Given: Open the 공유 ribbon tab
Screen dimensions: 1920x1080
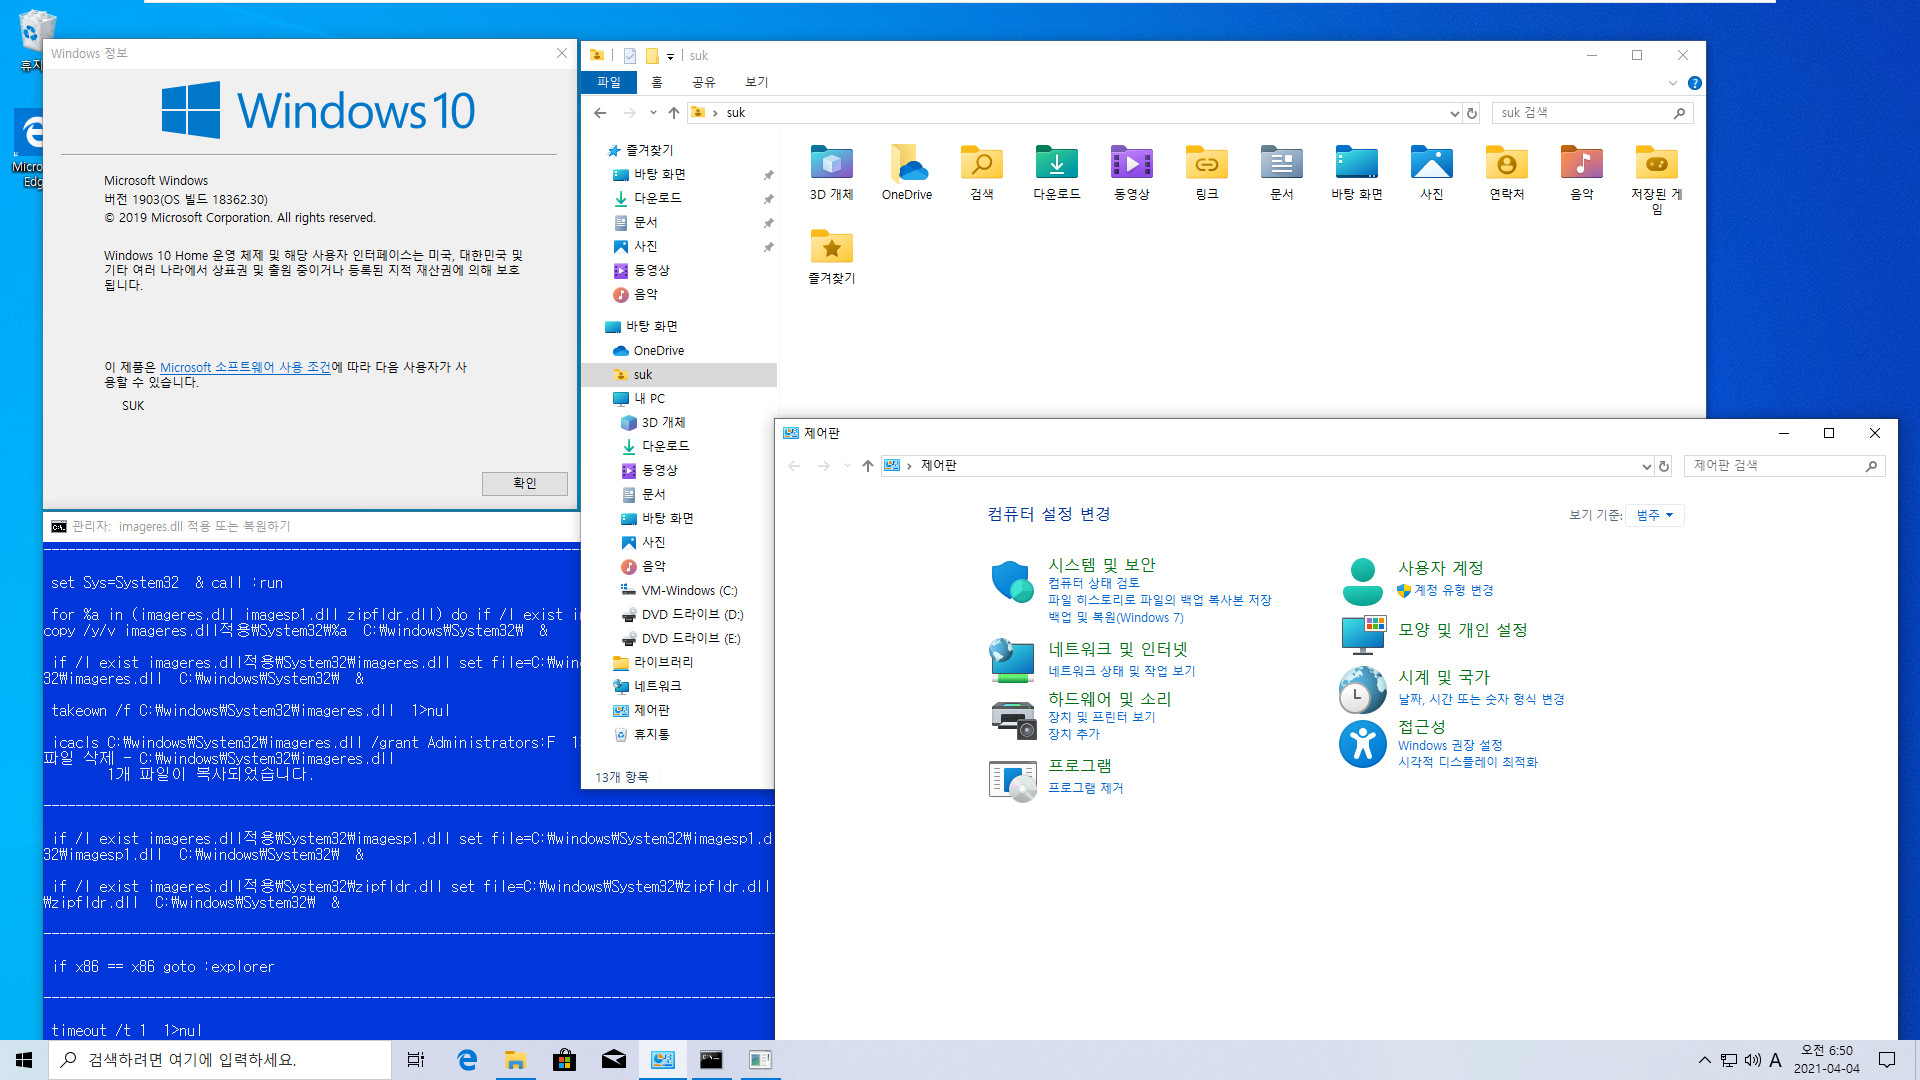Looking at the screenshot, I should click(704, 82).
